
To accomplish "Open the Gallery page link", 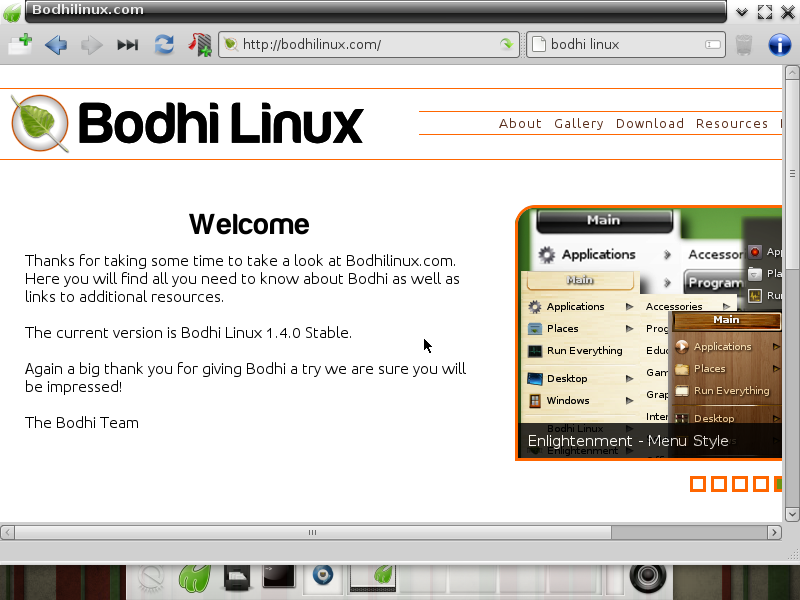I will (579, 123).
